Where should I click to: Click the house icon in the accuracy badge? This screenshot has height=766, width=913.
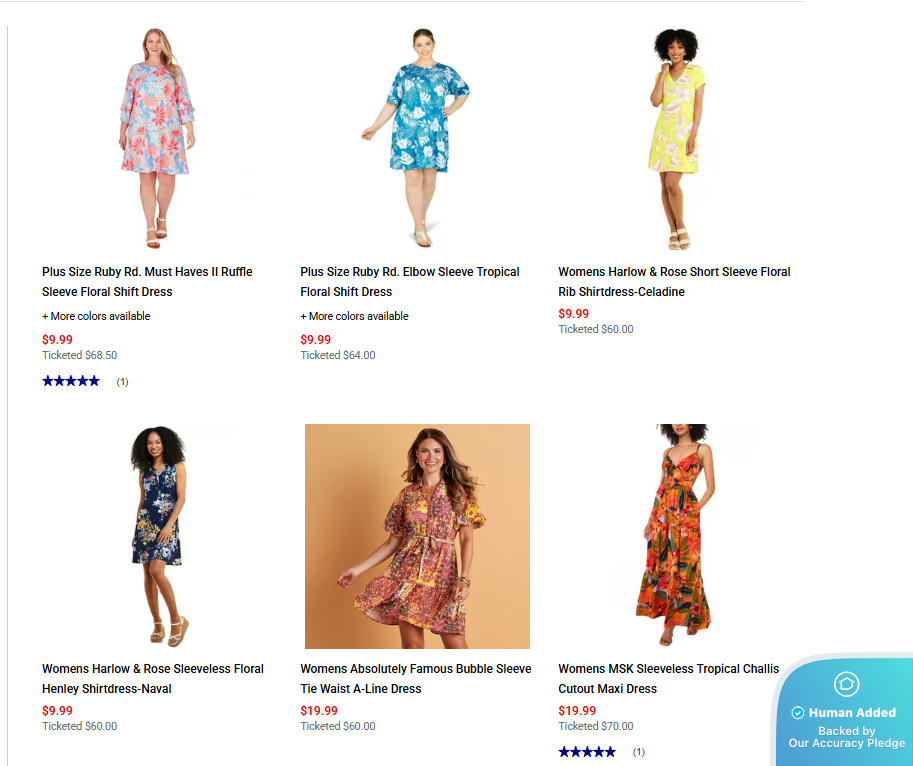[846, 684]
